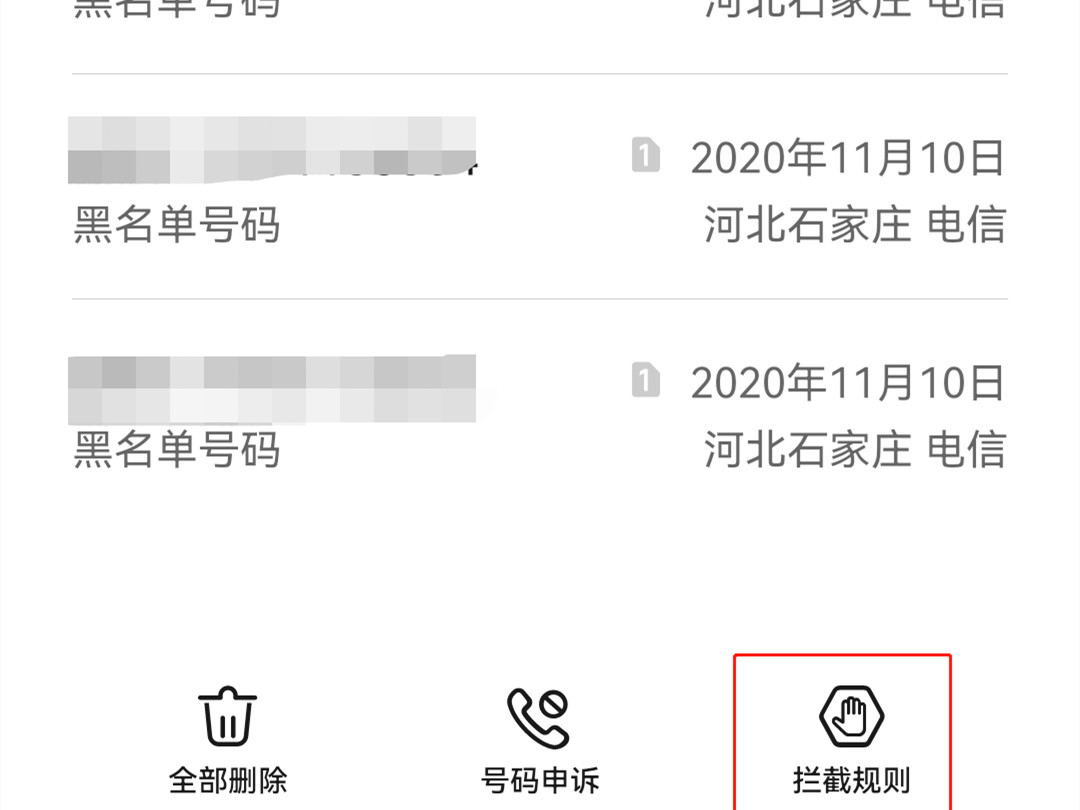Image resolution: width=1080 pixels, height=810 pixels.
Task: Tap the 2020年11月10日 date in last record
Action: coord(847,382)
